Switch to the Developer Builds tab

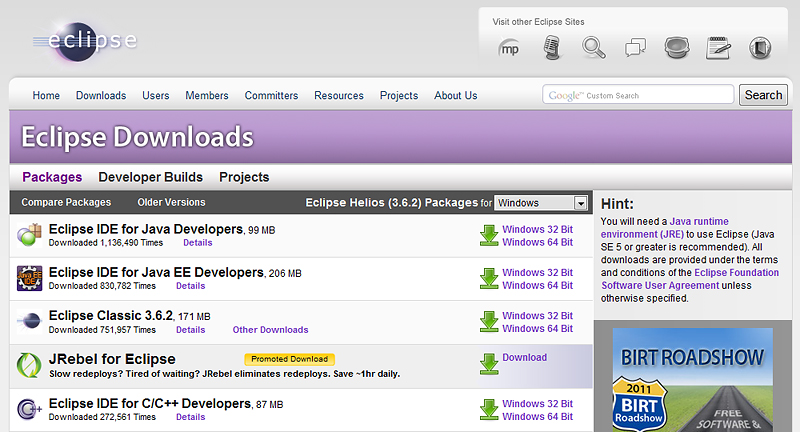click(151, 177)
